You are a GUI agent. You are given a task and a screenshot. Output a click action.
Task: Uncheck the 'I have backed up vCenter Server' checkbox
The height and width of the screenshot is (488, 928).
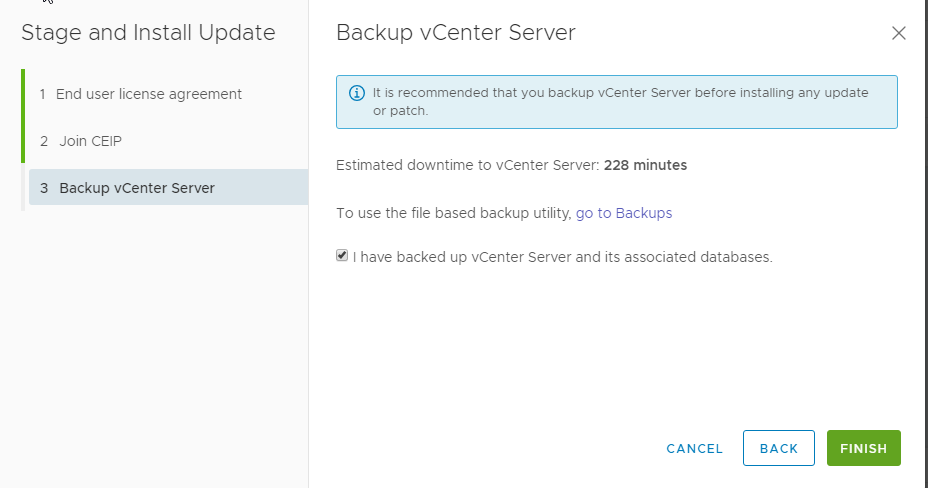pos(342,256)
